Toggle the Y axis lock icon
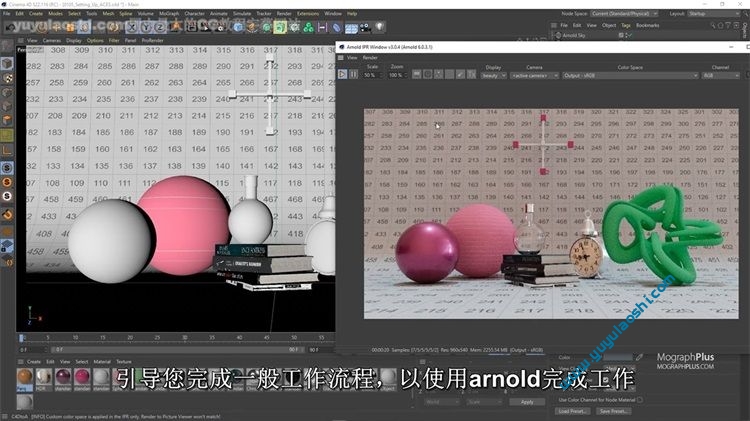 (x=146, y=27)
